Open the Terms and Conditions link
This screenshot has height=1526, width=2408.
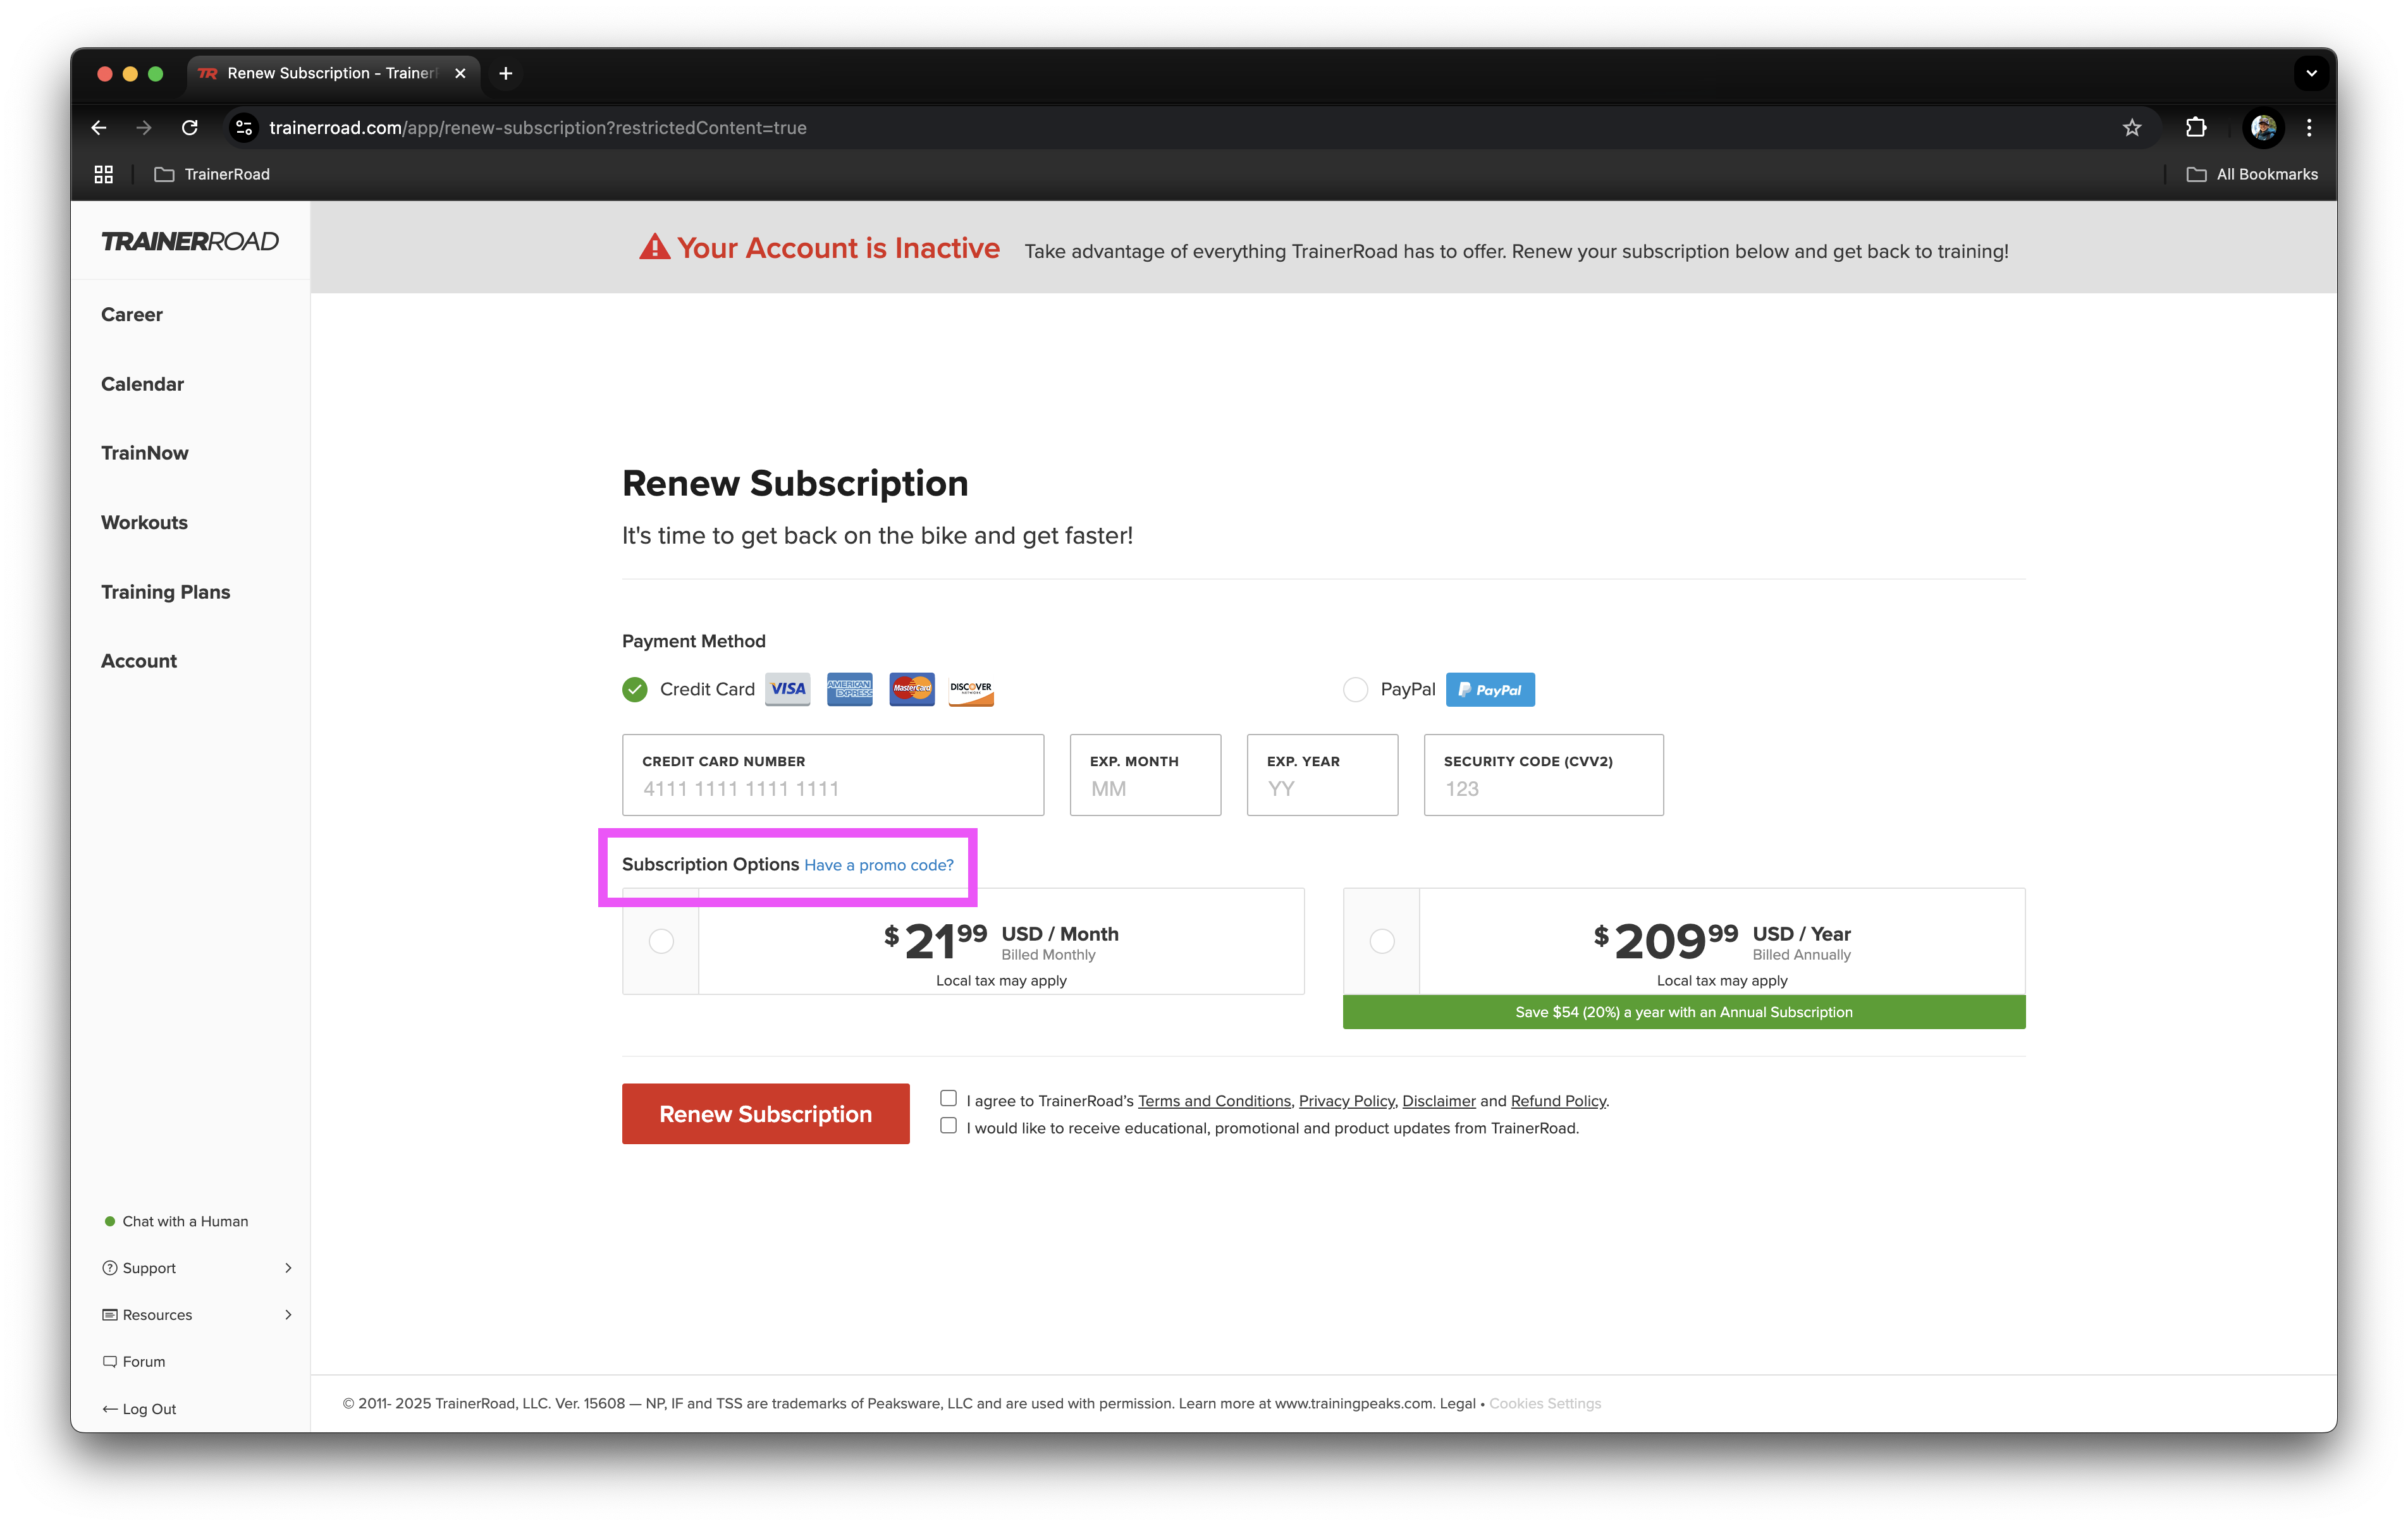coord(1214,1101)
